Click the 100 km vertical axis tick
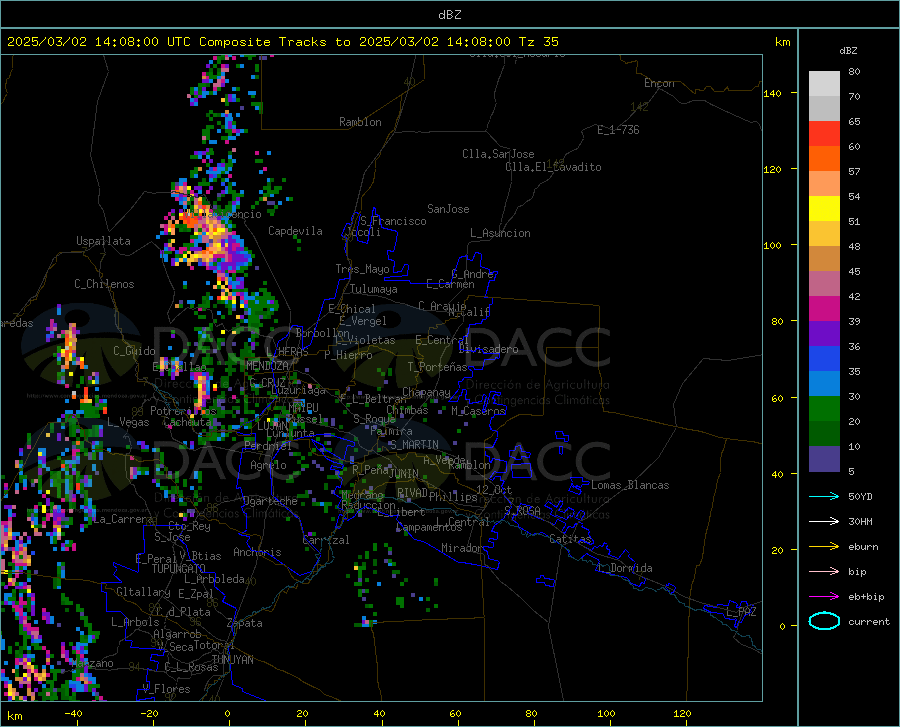900x727 pixels. (x=772, y=245)
